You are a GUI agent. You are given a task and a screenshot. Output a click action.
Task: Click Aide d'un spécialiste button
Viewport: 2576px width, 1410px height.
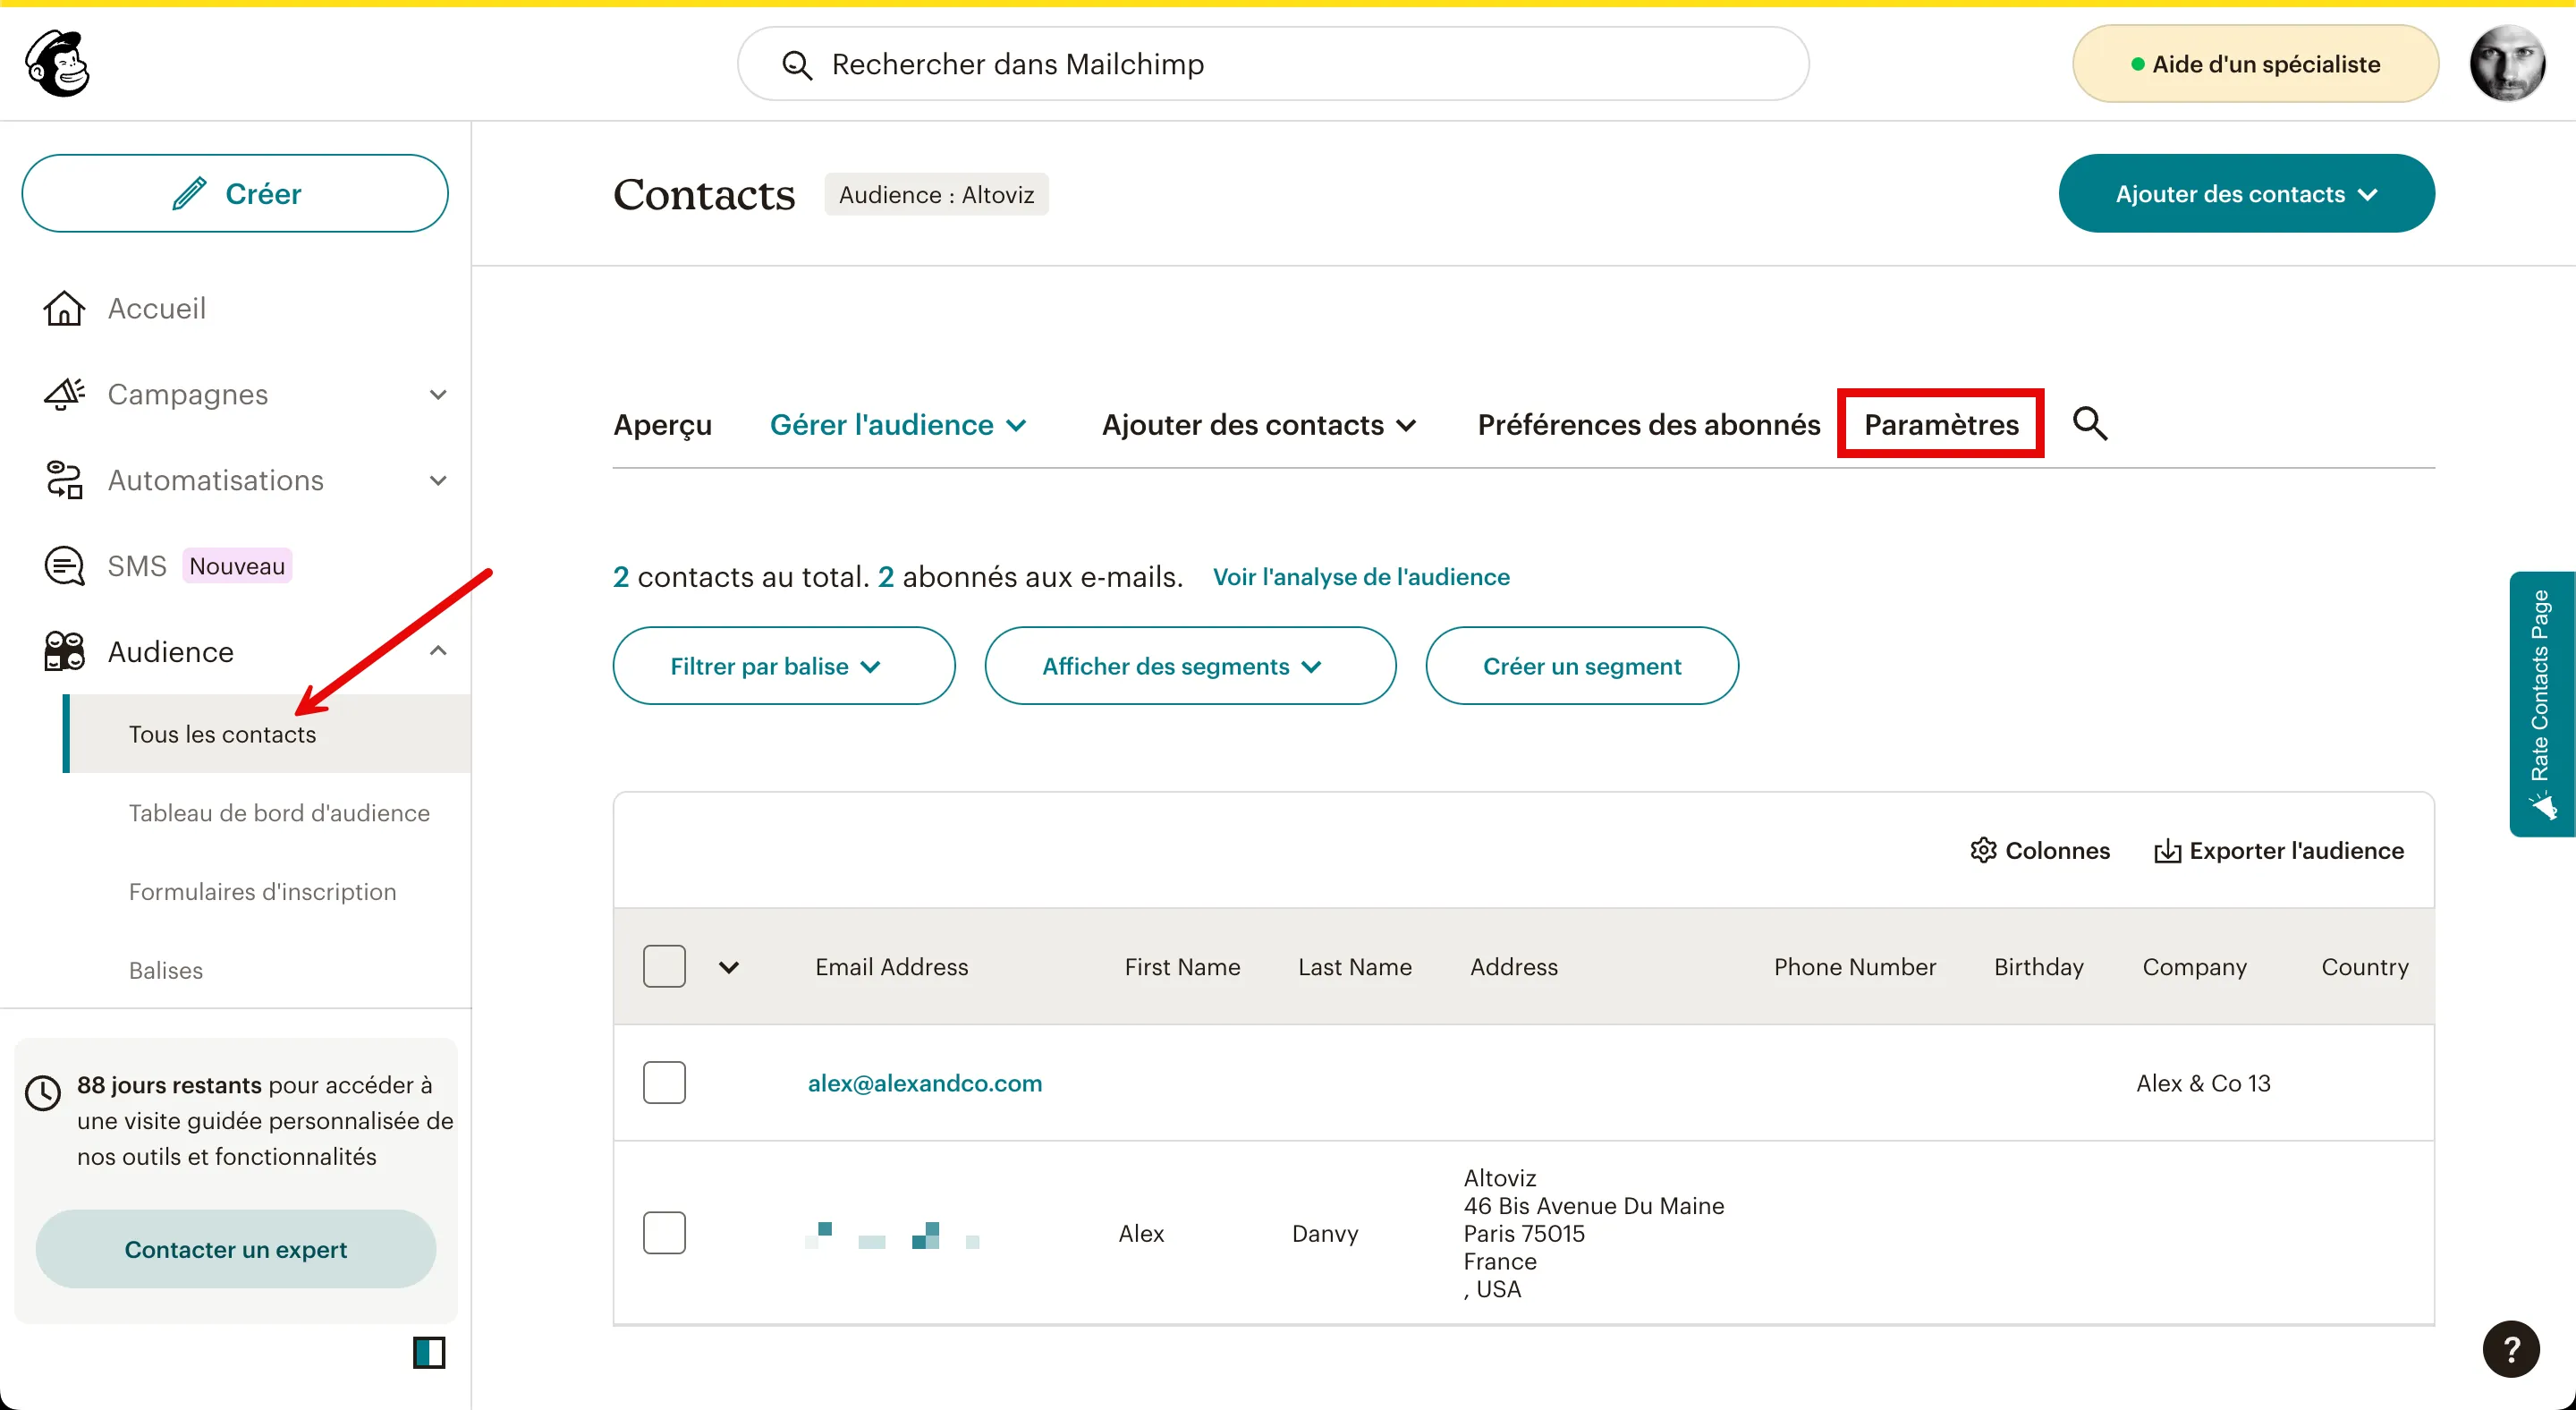2255,64
